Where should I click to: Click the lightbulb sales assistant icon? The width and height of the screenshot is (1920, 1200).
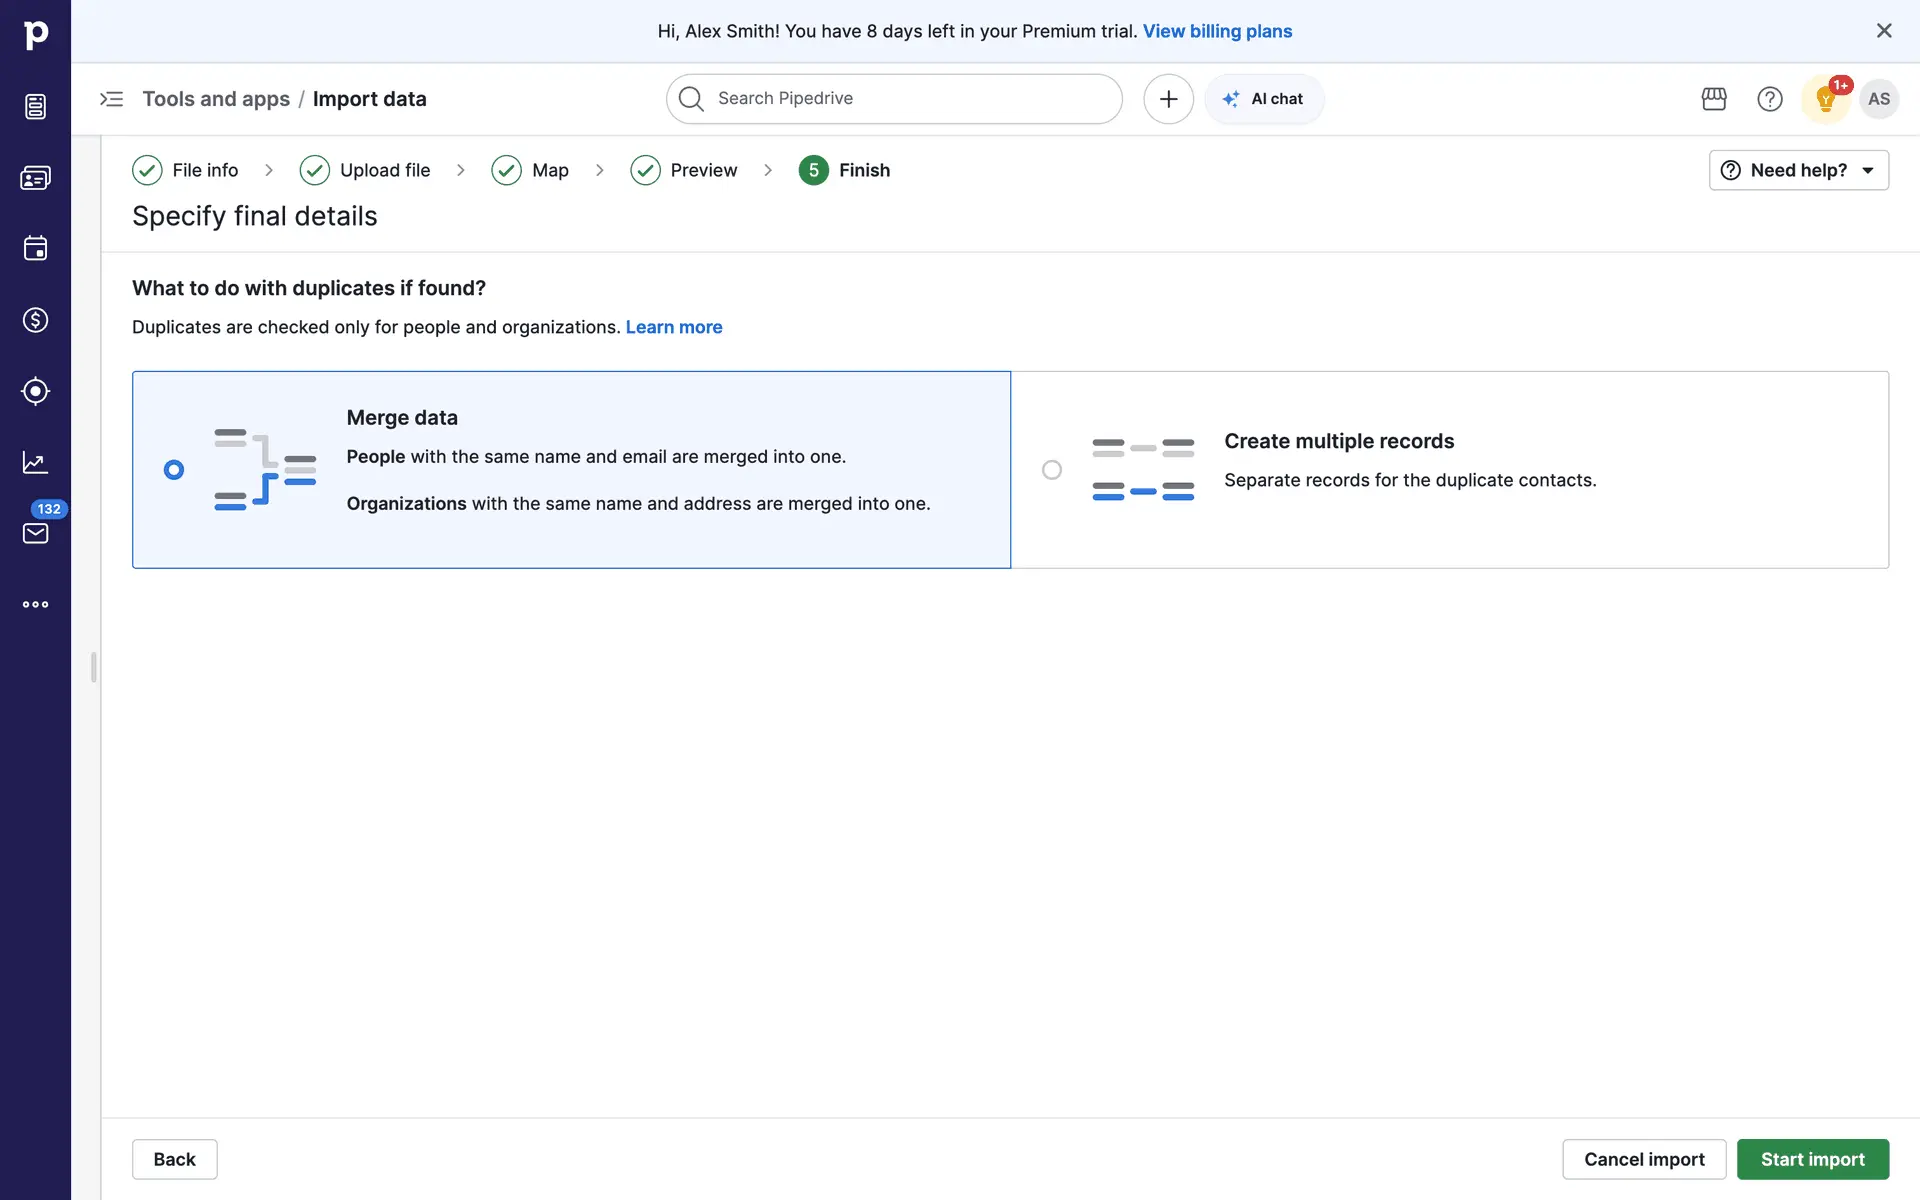coord(1825,99)
